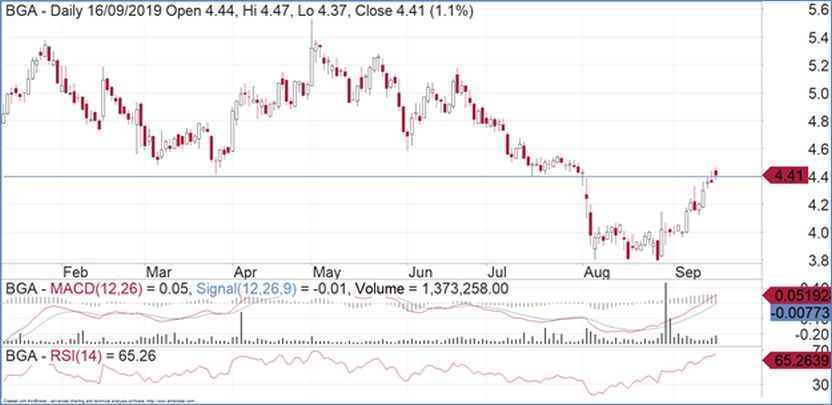This screenshot has width=832, height=405.
Task: Click the Feb month label on time axis
Action: point(74,270)
